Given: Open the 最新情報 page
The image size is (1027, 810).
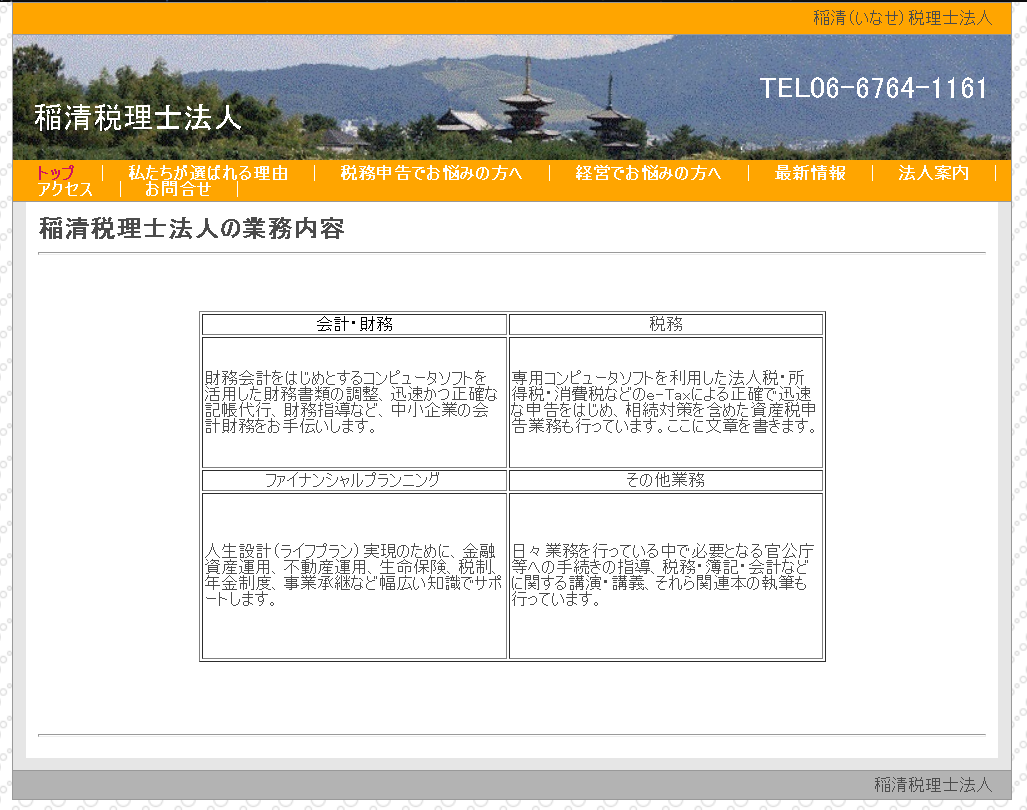Looking at the screenshot, I should 810,173.
